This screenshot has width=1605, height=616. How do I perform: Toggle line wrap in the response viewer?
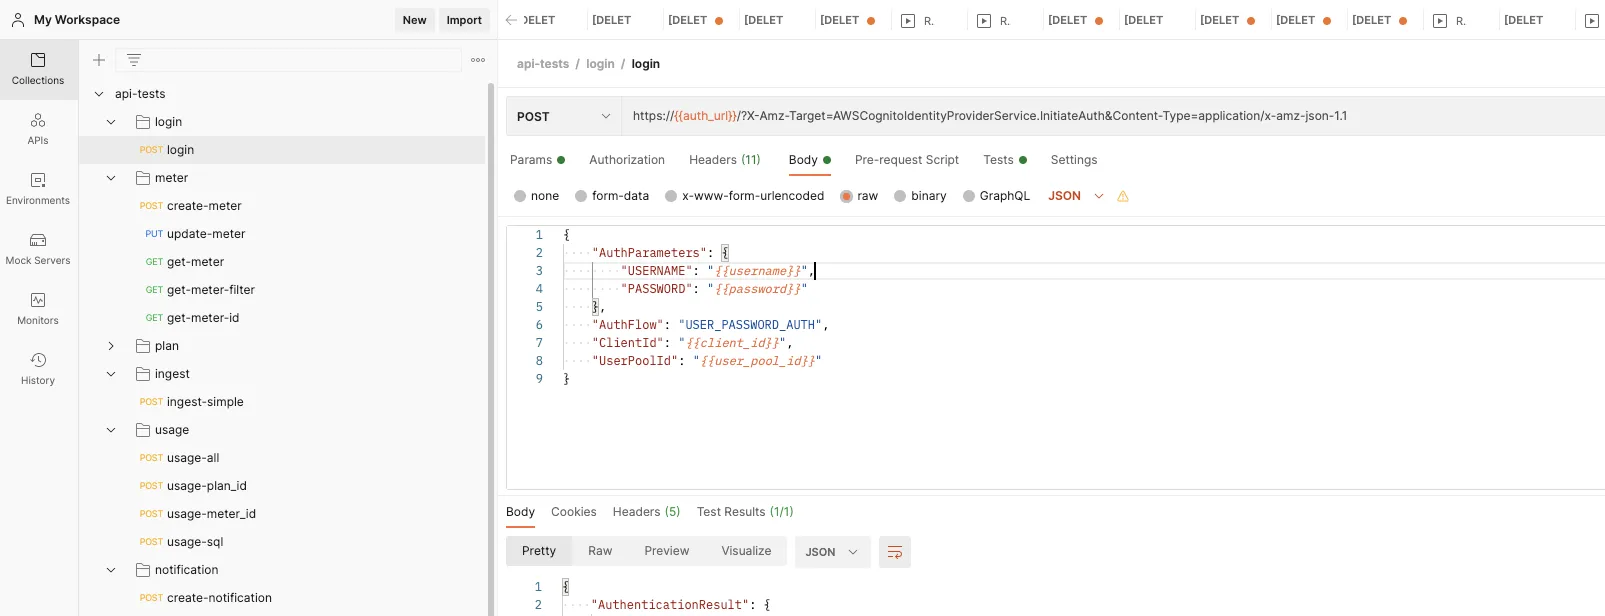(x=895, y=552)
